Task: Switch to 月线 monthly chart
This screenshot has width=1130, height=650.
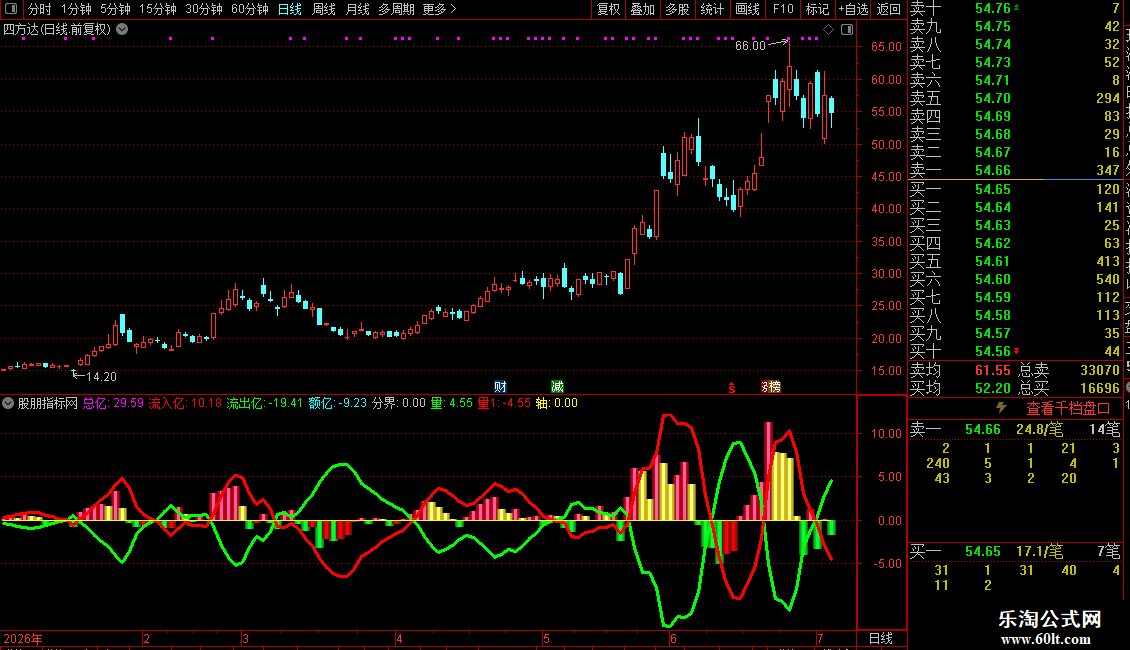Action: tap(357, 9)
